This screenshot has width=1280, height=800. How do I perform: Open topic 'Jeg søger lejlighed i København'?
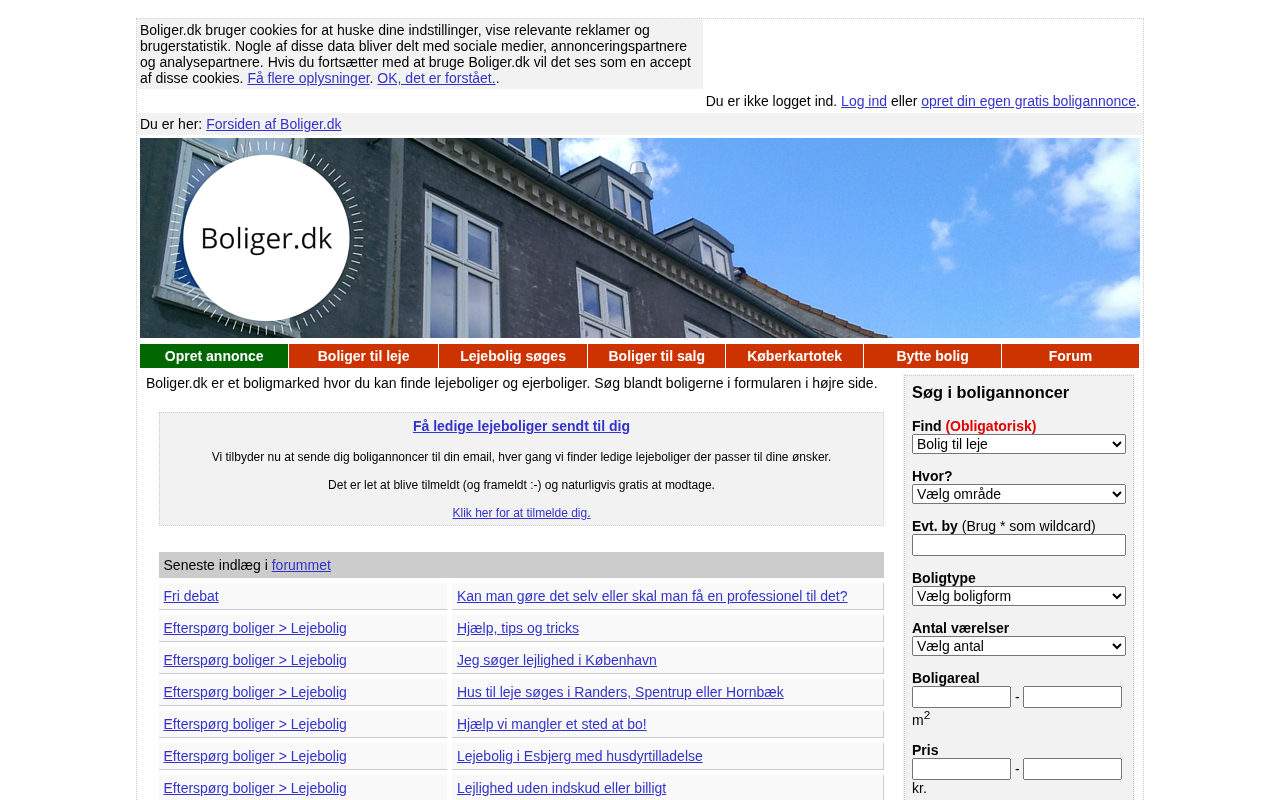(557, 660)
